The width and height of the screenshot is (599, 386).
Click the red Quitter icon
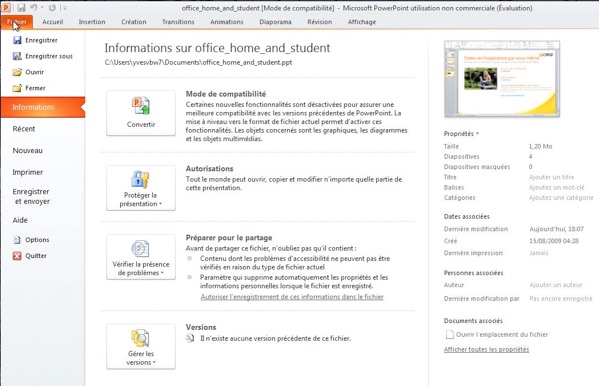(17, 256)
